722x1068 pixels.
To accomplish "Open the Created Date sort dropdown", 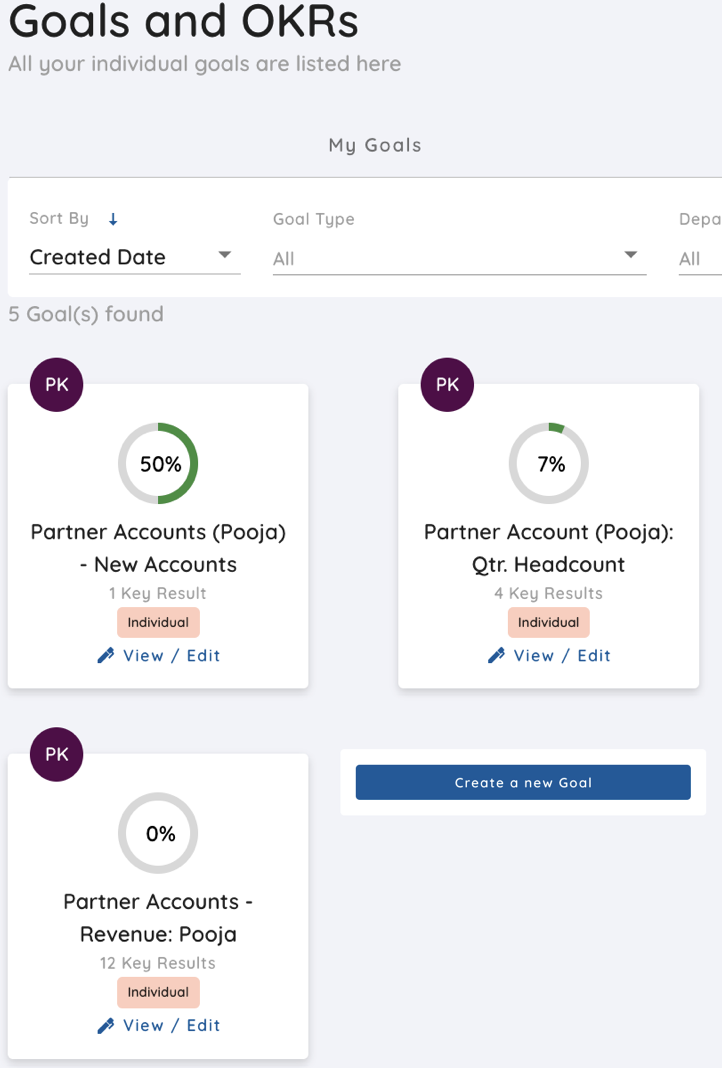I will pos(134,257).
